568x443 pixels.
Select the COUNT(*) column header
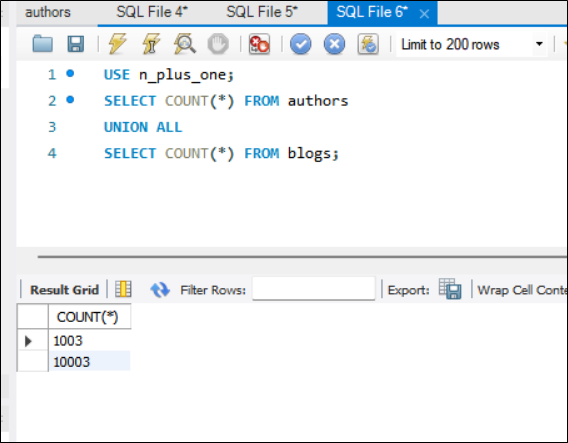click(x=89, y=317)
